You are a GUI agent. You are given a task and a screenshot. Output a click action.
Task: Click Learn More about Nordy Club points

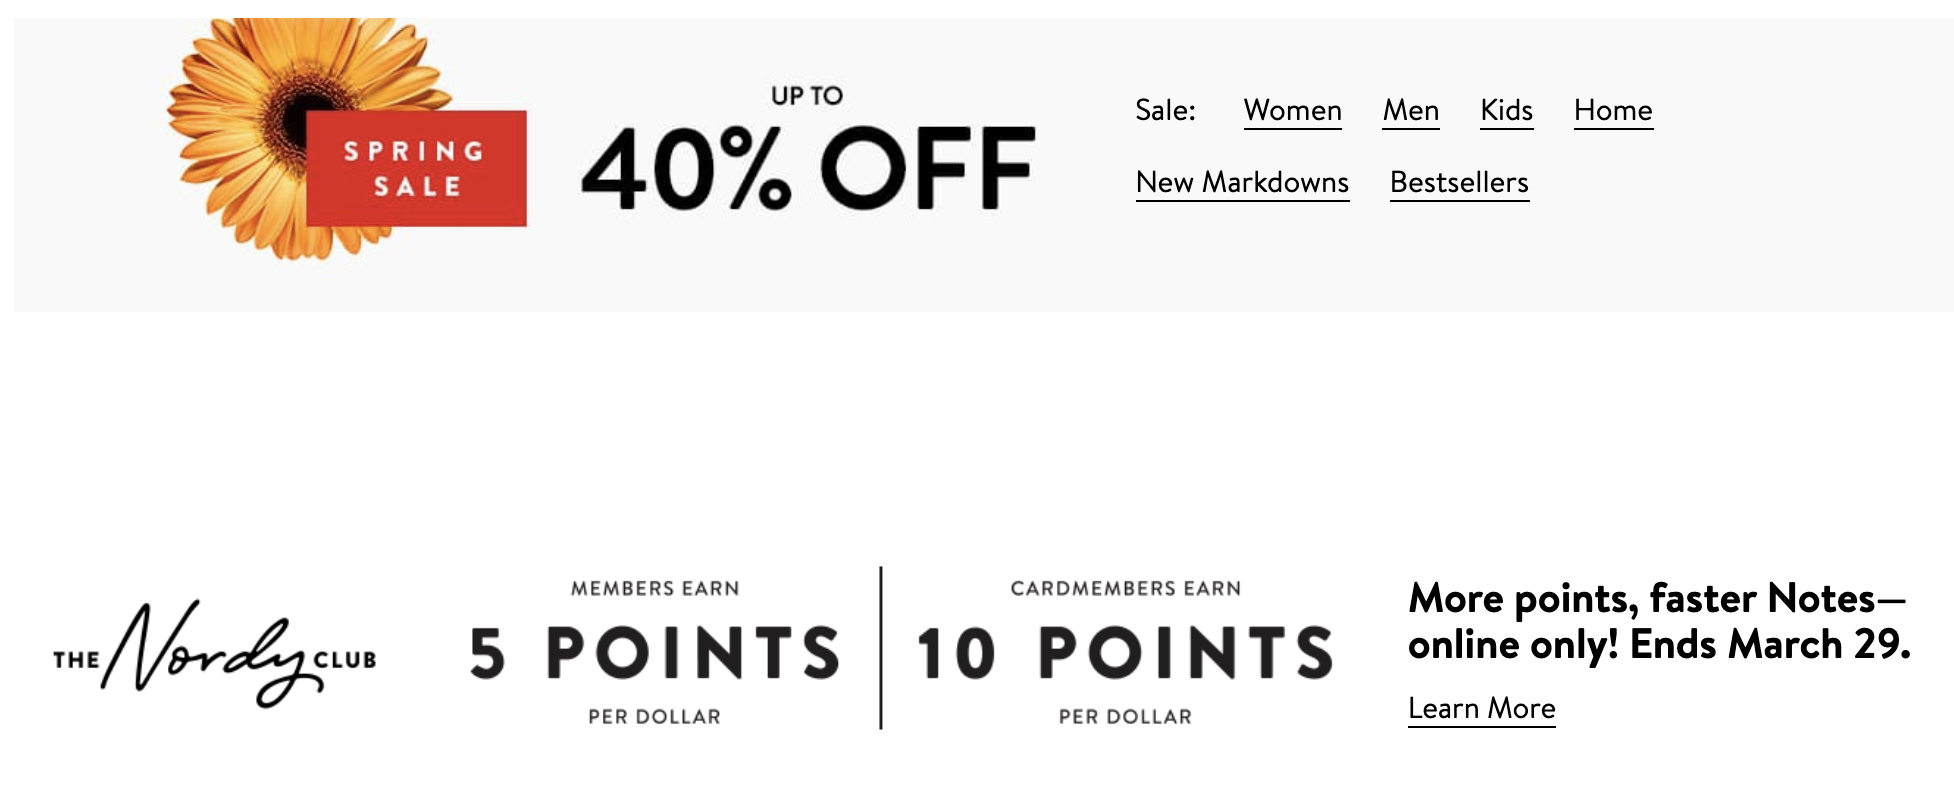pos(1481,708)
